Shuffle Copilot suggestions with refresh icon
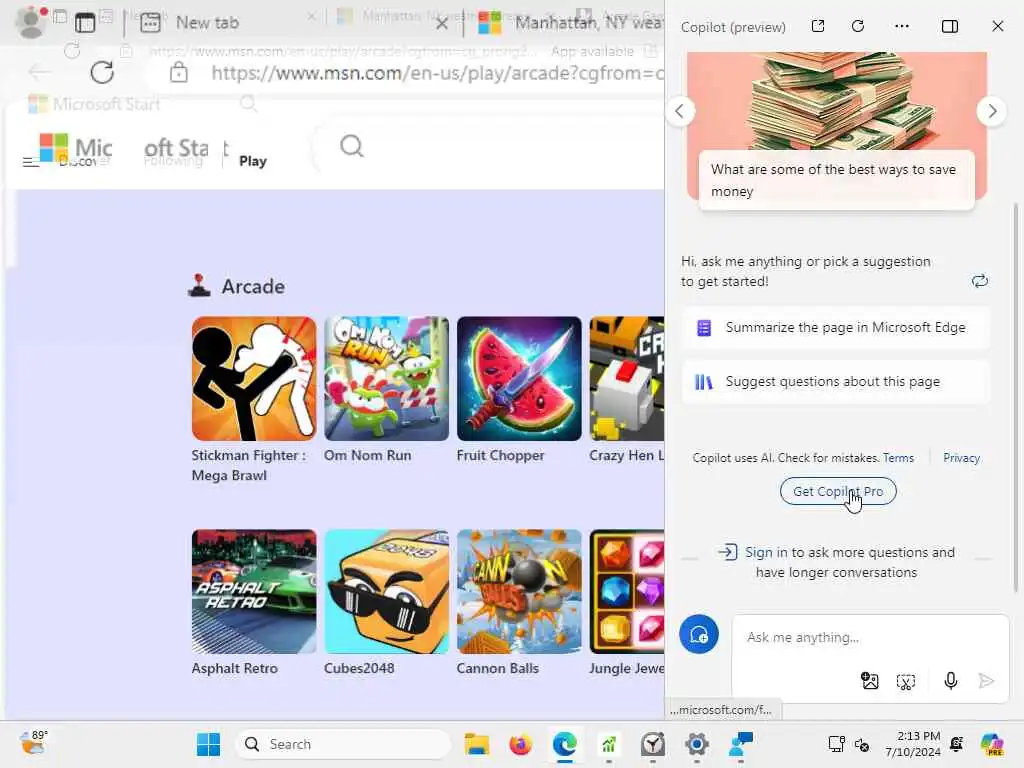Screen dimensions: 1024x768 [980, 281]
